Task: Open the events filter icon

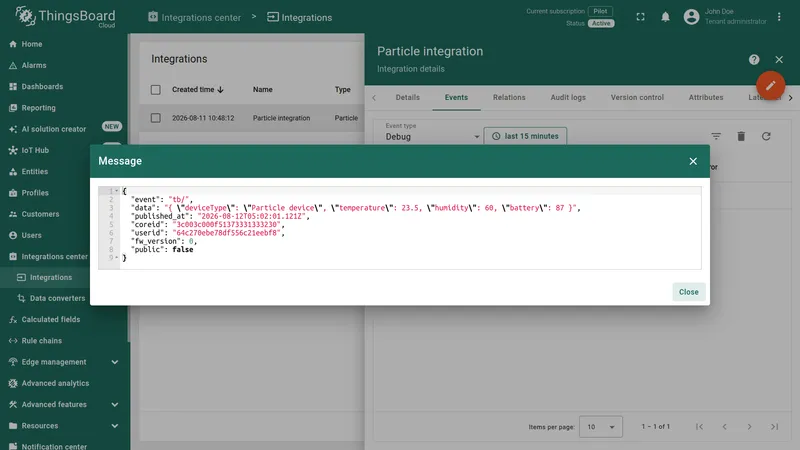Action: coord(716,136)
